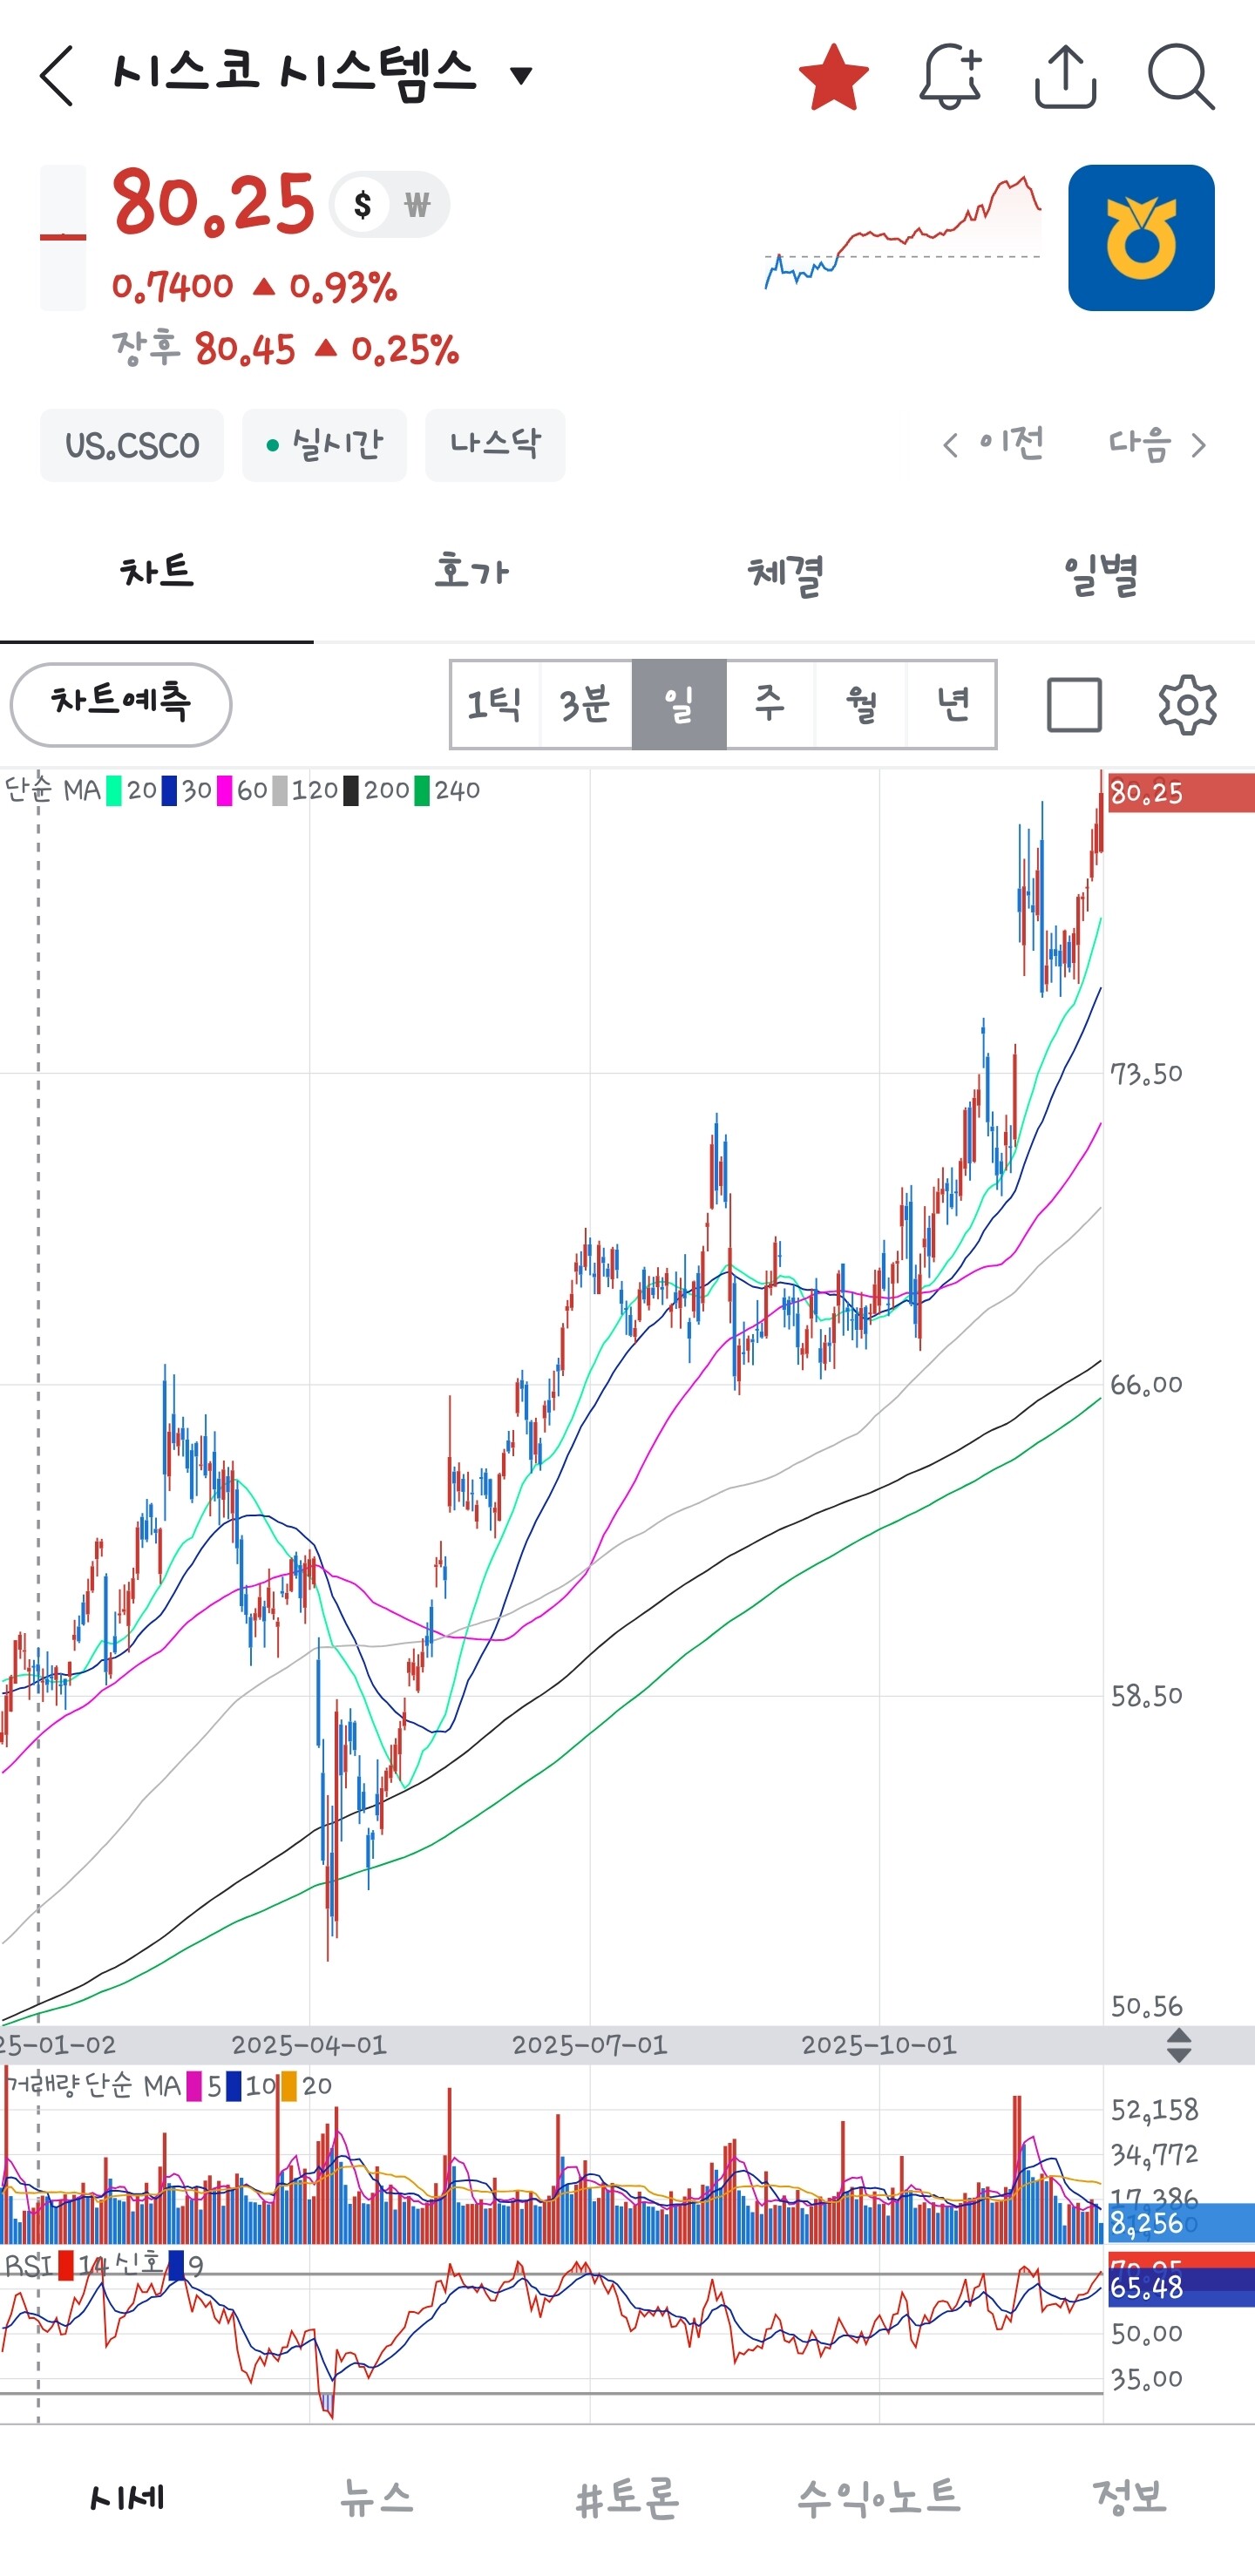Open the 차트예측 chart prediction button

(121, 704)
